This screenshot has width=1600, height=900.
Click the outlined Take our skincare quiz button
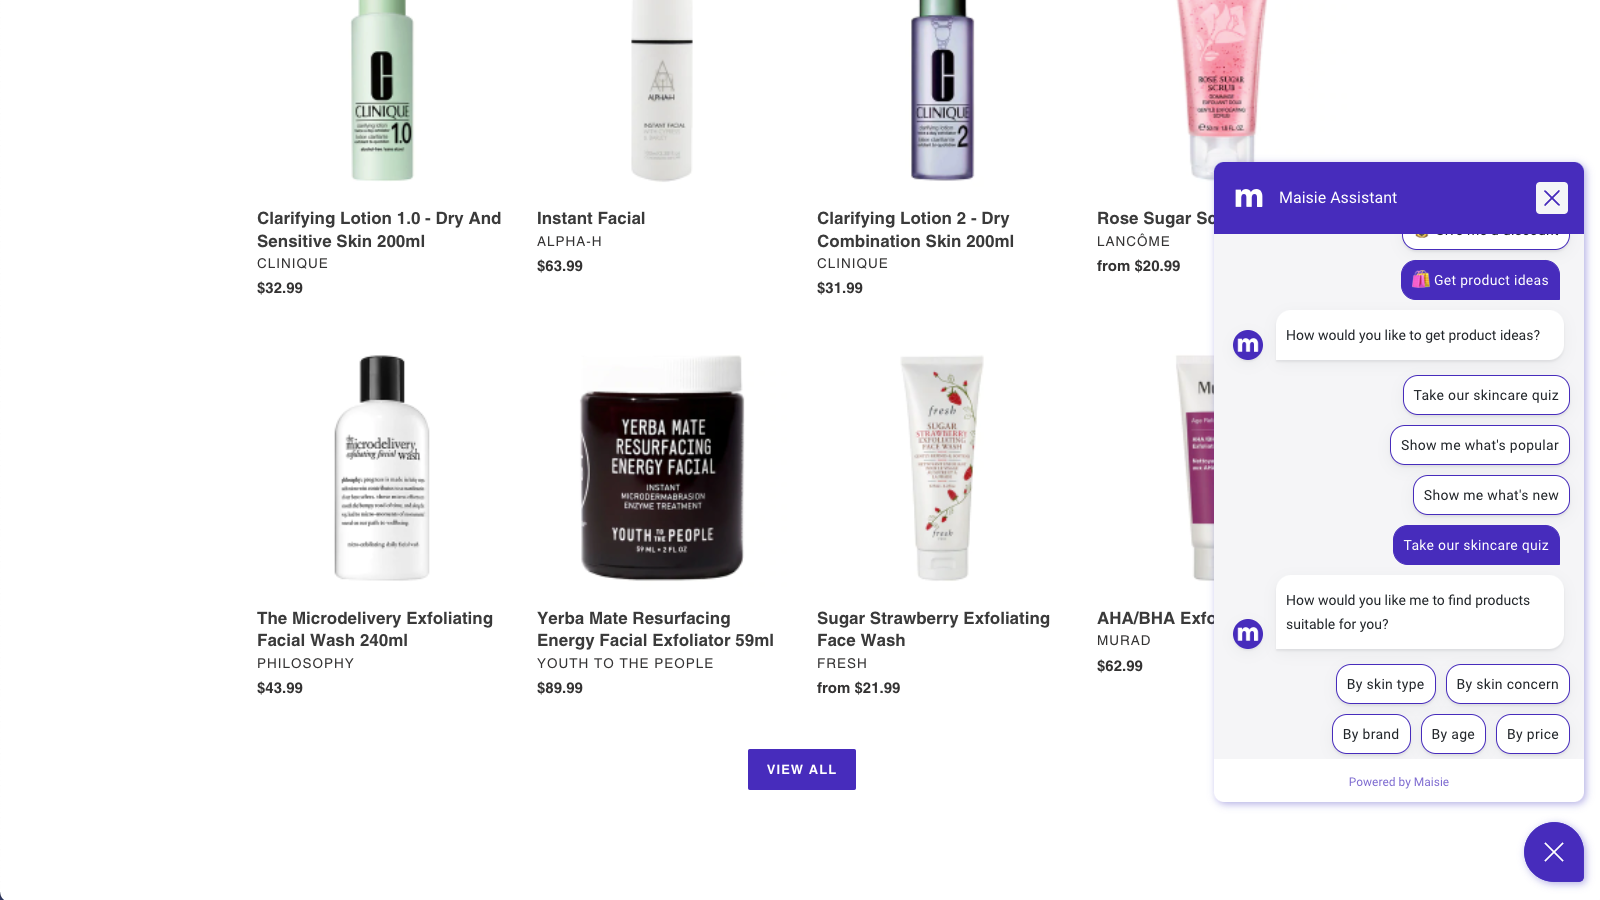[x=1486, y=395]
